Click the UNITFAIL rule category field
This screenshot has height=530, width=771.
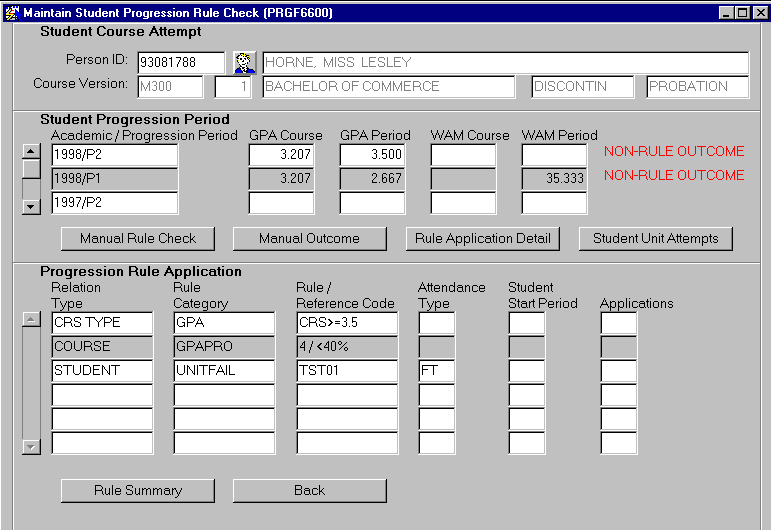click(x=224, y=371)
